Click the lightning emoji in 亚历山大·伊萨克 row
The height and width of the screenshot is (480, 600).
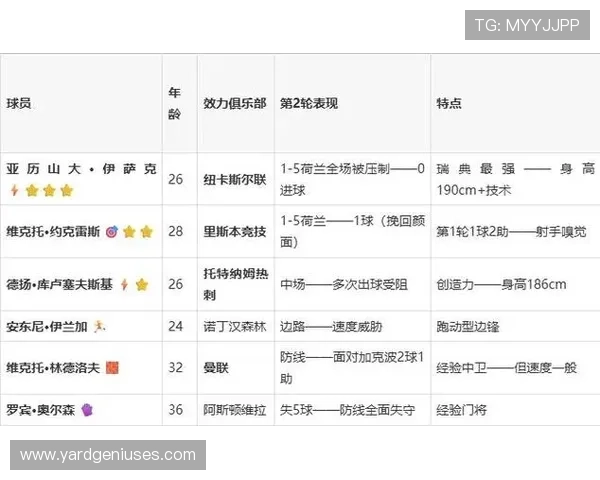point(15,190)
